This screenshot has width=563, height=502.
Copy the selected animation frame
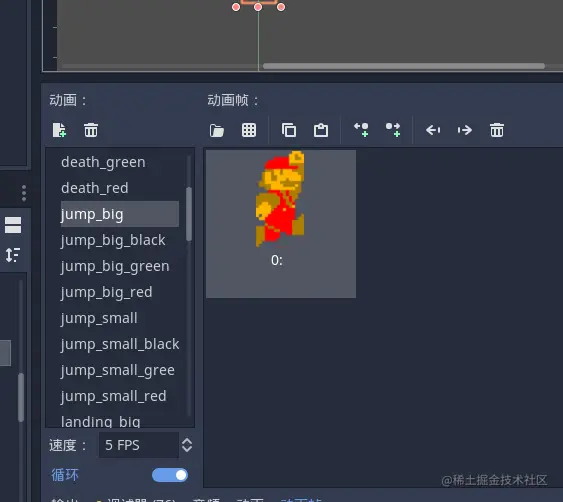pos(289,130)
